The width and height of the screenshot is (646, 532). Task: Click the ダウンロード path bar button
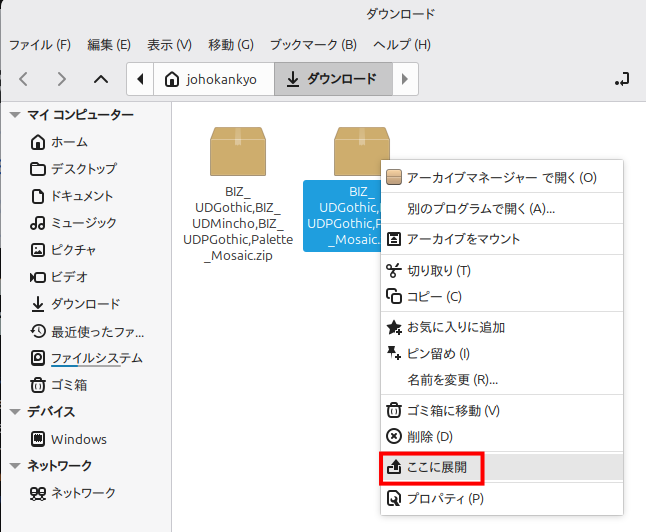(332, 79)
